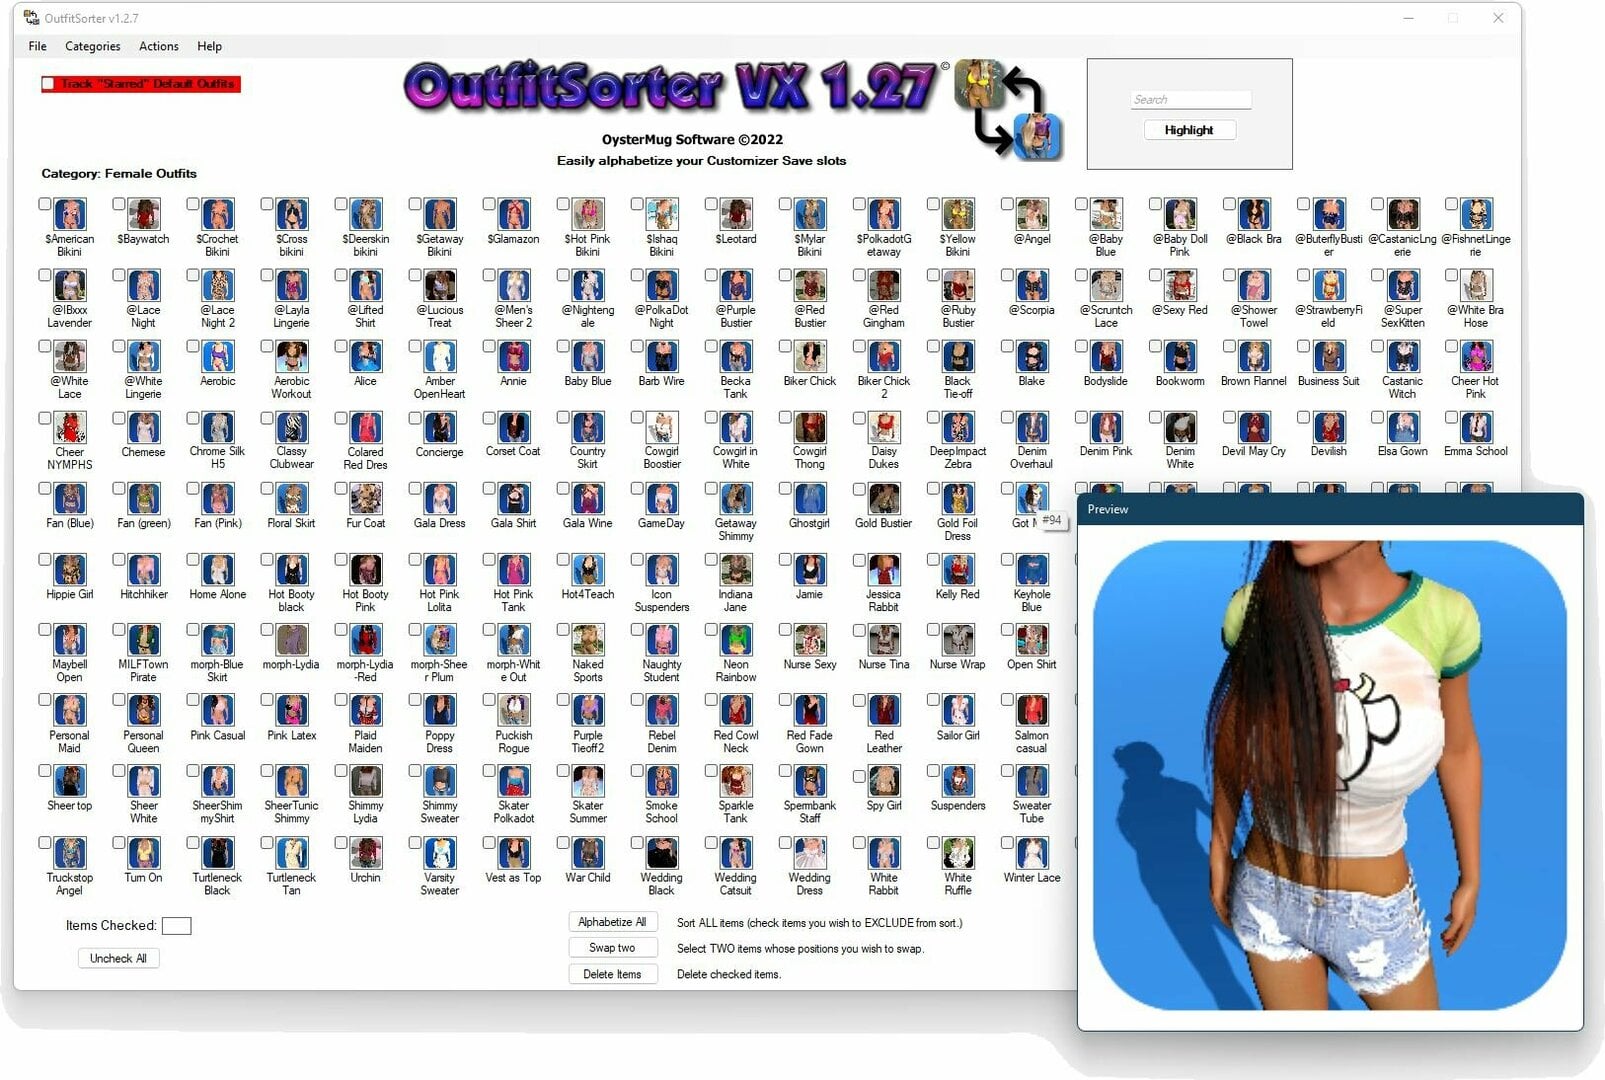Screen dimensions: 1605x1080
Task: Click the Alice outfit icon
Action: 365,357
